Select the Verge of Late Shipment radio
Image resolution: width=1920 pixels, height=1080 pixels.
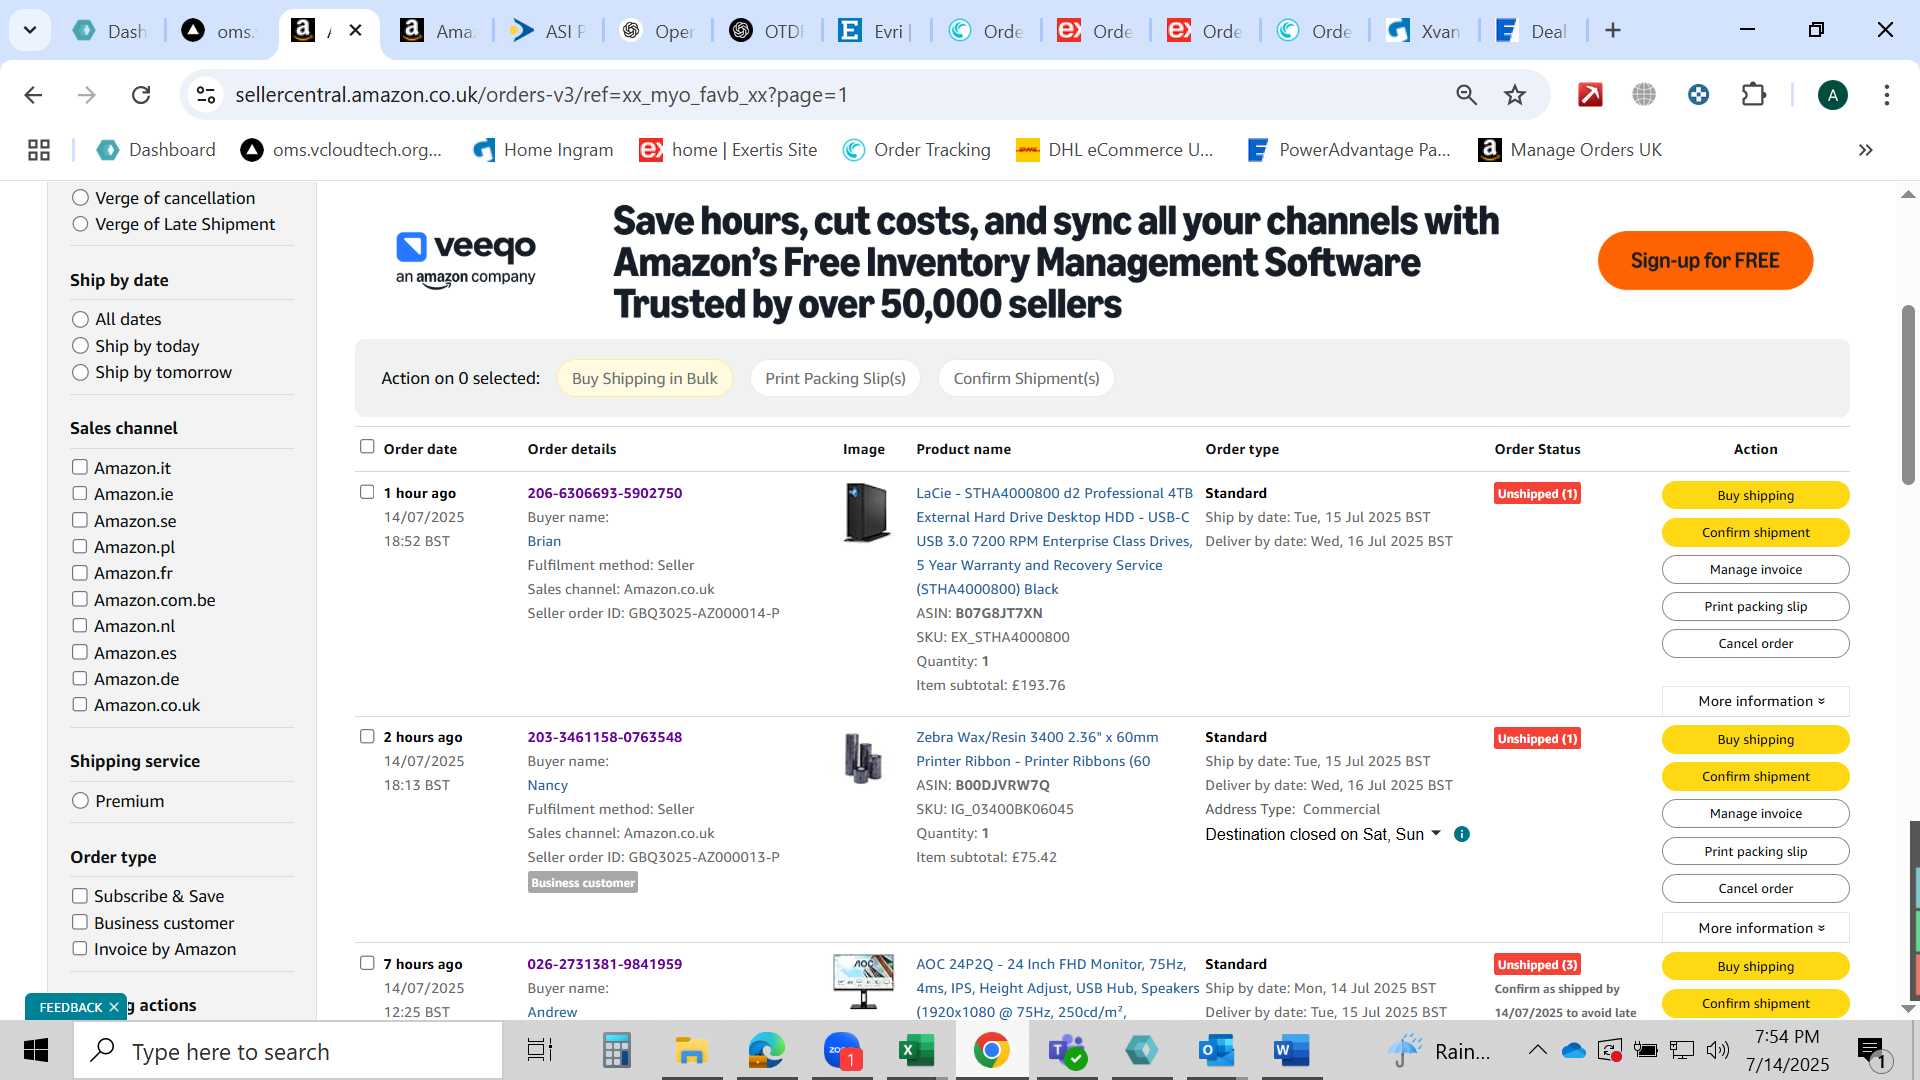point(80,224)
